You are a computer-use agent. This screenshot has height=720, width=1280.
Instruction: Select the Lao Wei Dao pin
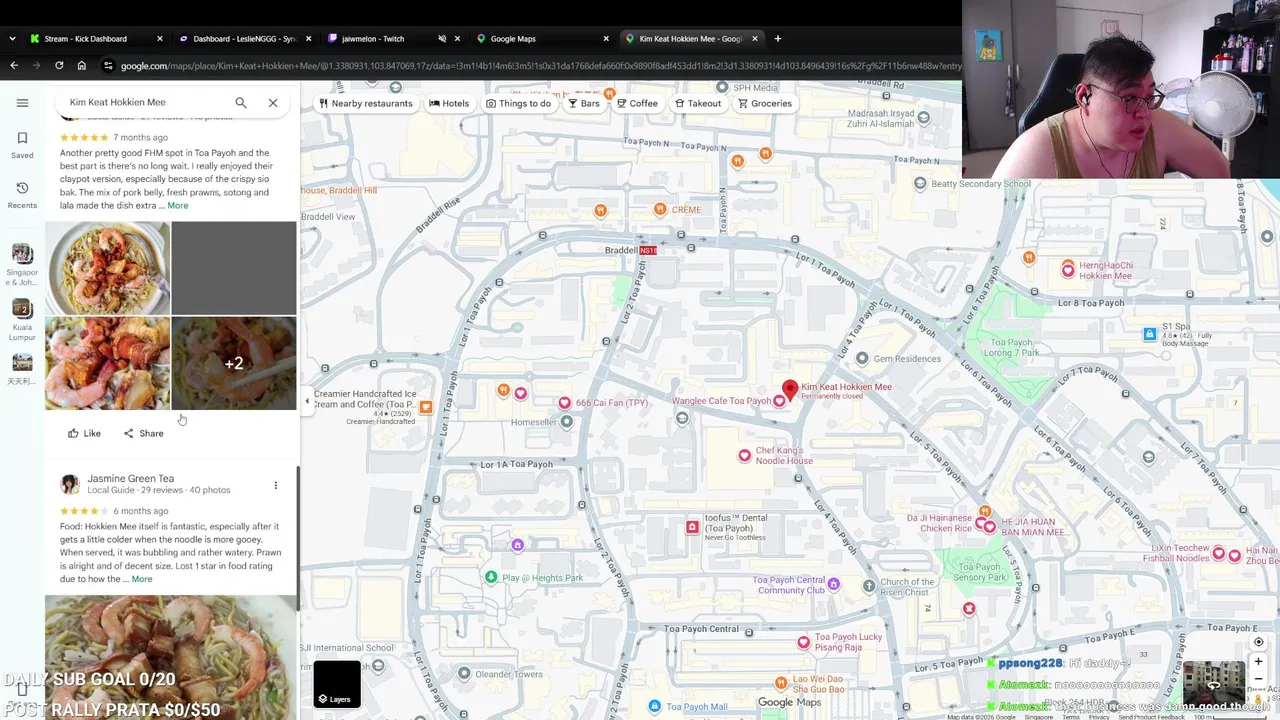pyautogui.click(x=782, y=684)
